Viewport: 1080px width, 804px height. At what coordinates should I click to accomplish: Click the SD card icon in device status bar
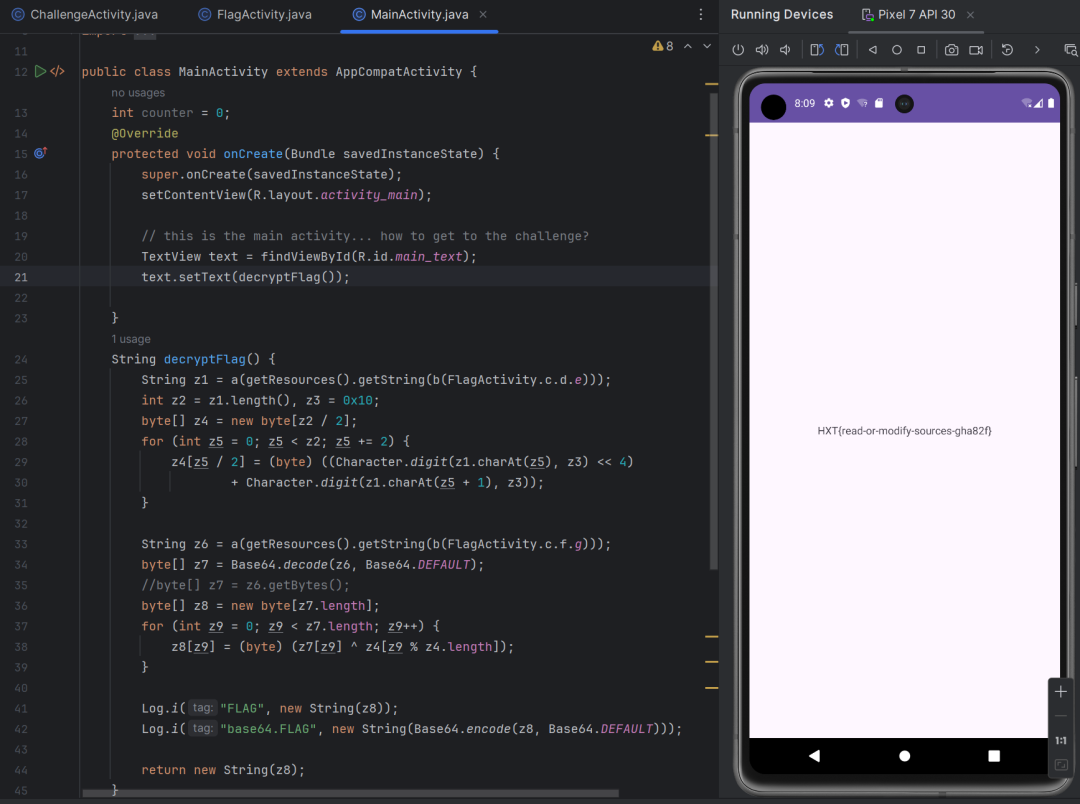coord(879,103)
